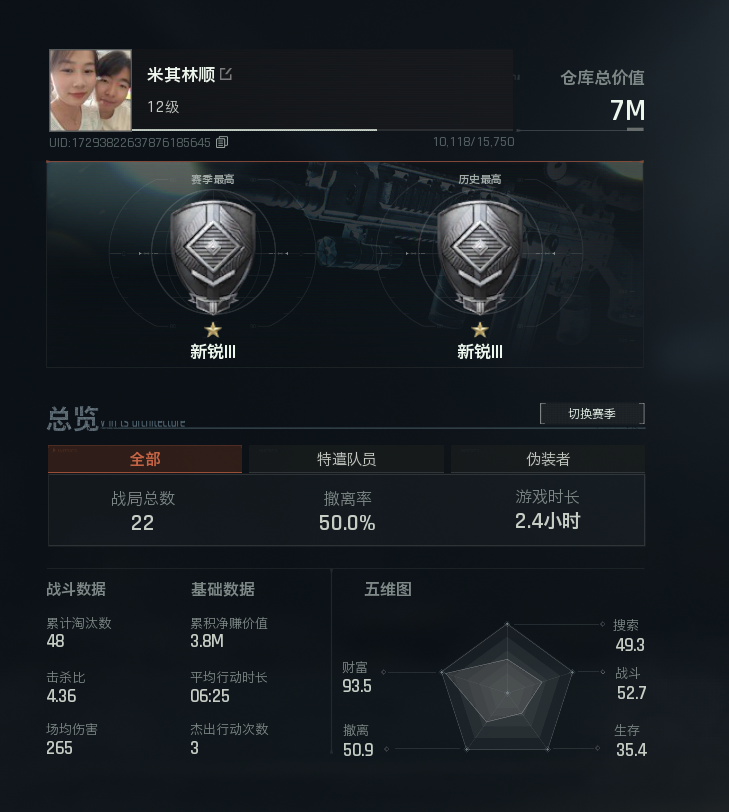Open the player avatar photo
729x812 pixels.
(x=90, y=90)
